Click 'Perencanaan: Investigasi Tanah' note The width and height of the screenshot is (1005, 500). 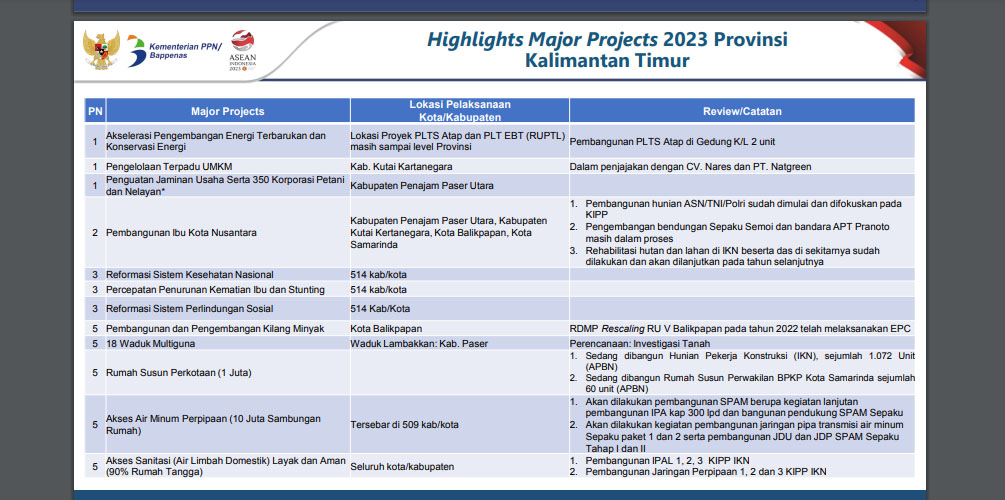click(633, 343)
